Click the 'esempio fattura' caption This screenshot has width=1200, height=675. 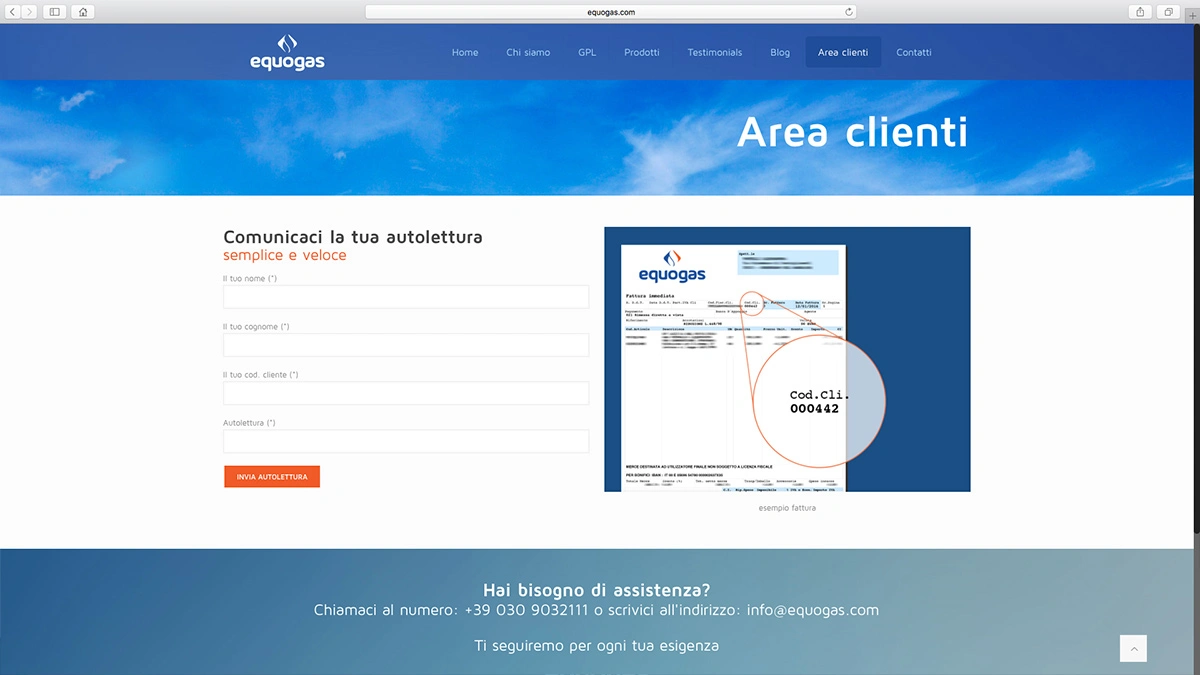(x=787, y=508)
